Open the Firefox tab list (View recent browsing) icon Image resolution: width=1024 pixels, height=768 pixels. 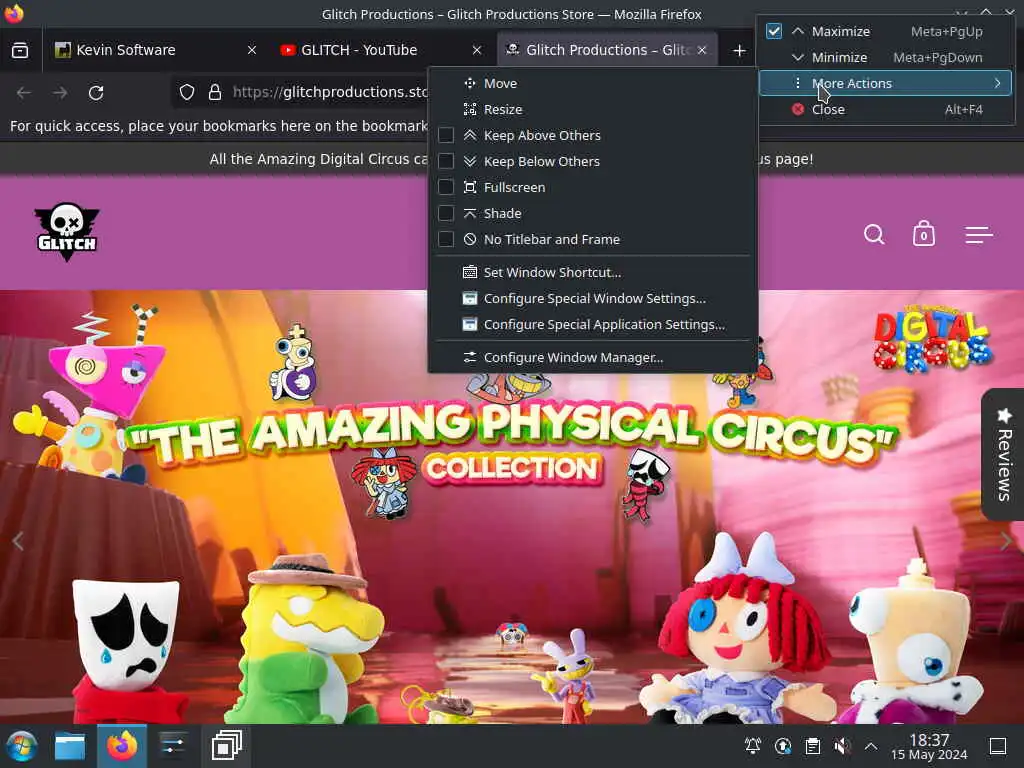[x=20, y=50]
